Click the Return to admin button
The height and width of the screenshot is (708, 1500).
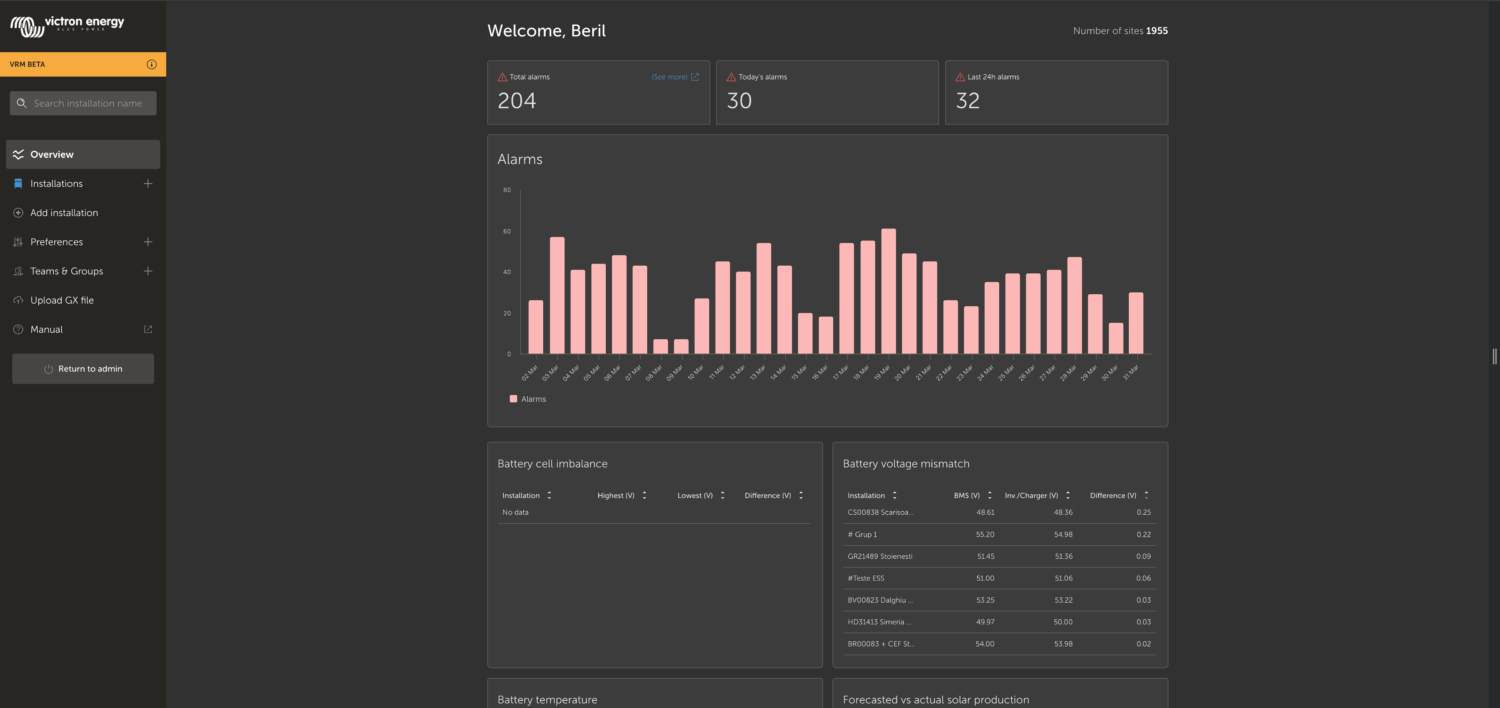82,368
